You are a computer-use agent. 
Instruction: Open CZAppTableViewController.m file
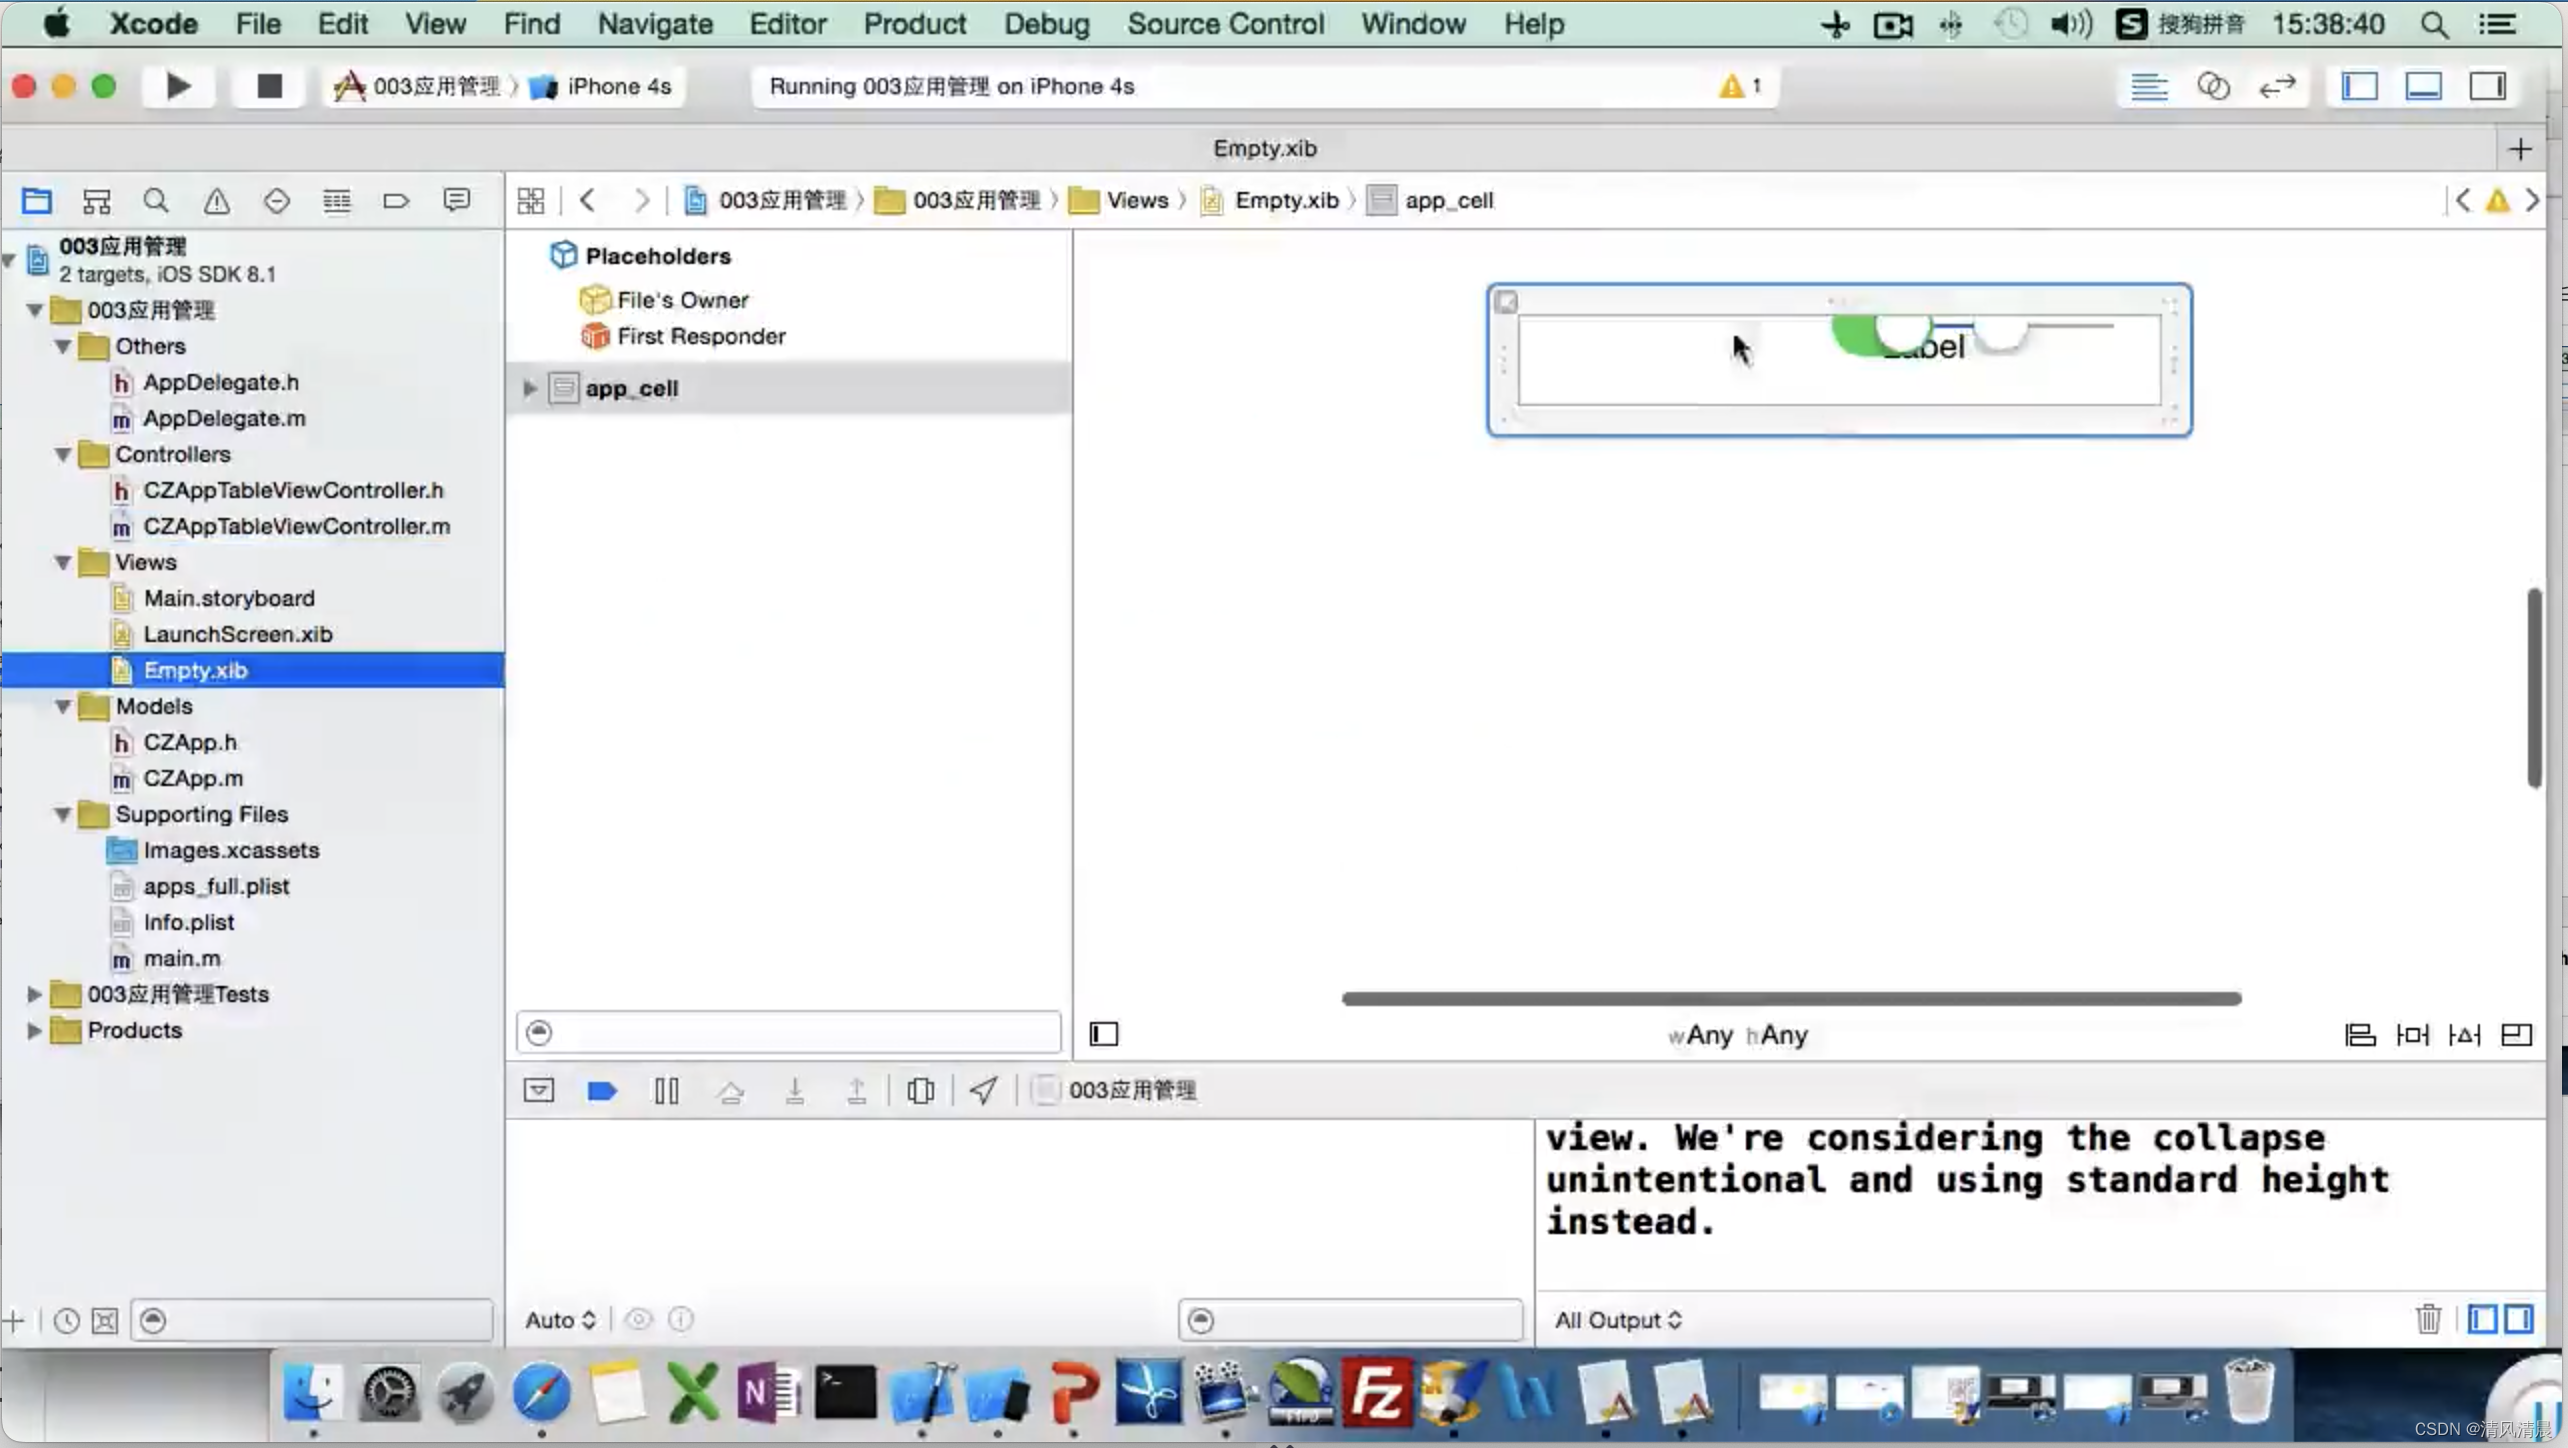click(x=296, y=526)
